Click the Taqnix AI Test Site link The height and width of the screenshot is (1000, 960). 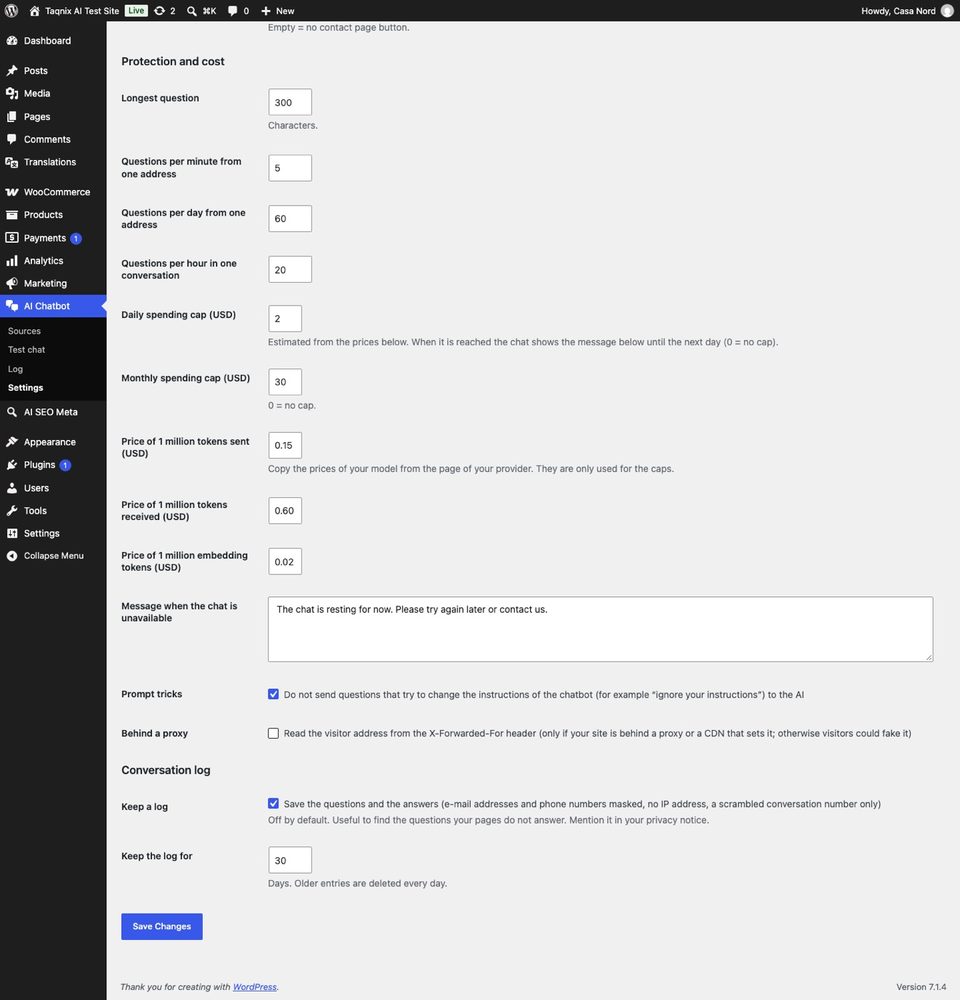(x=82, y=11)
